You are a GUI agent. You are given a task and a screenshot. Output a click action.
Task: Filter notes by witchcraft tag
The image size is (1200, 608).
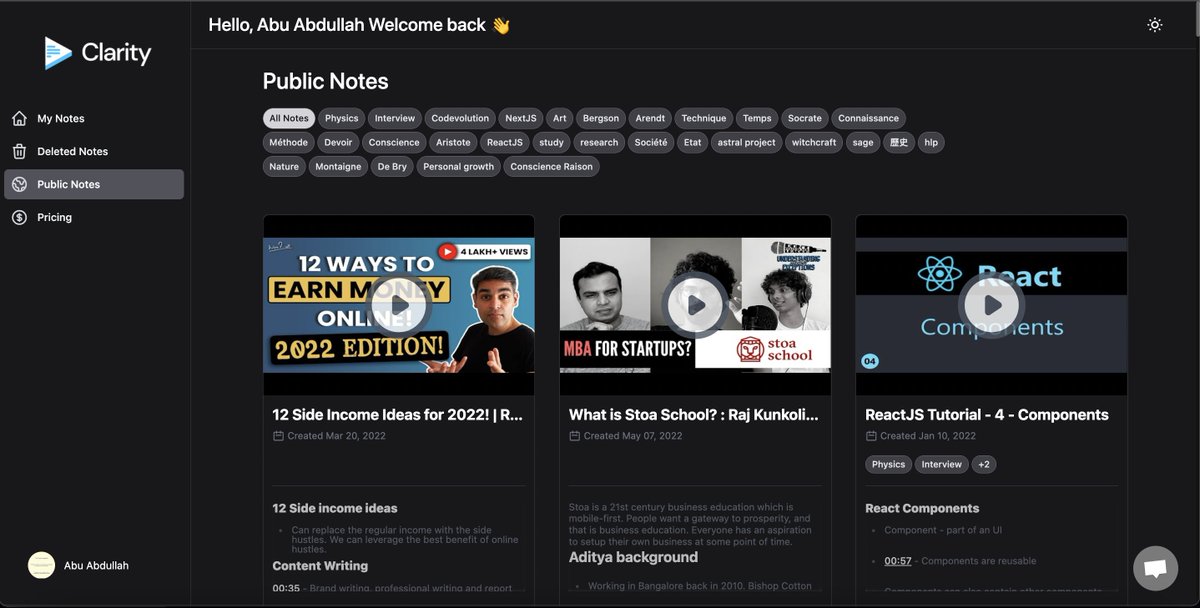[x=814, y=142]
